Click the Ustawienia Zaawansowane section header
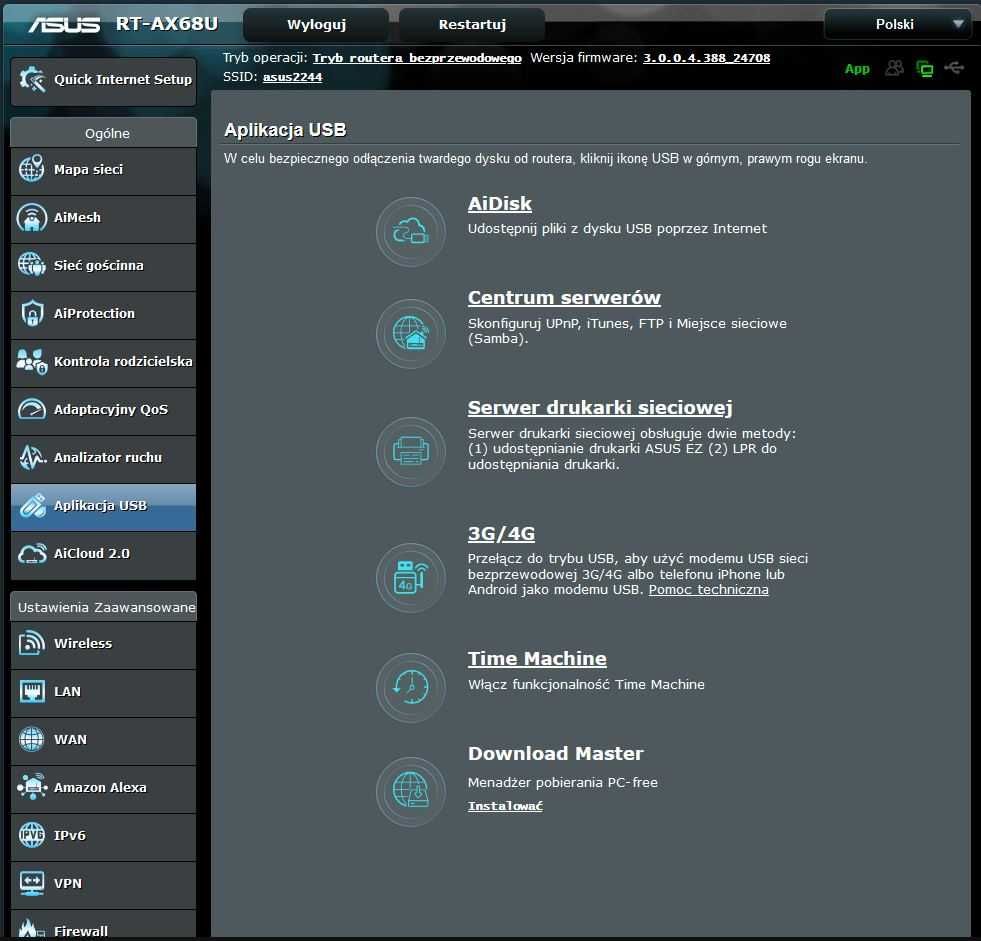 pyautogui.click(x=103, y=607)
